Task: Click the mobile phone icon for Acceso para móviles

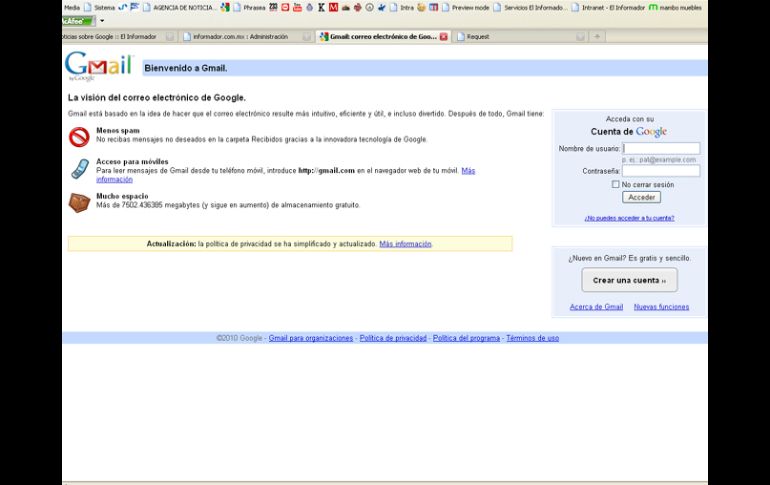Action: tap(80, 169)
